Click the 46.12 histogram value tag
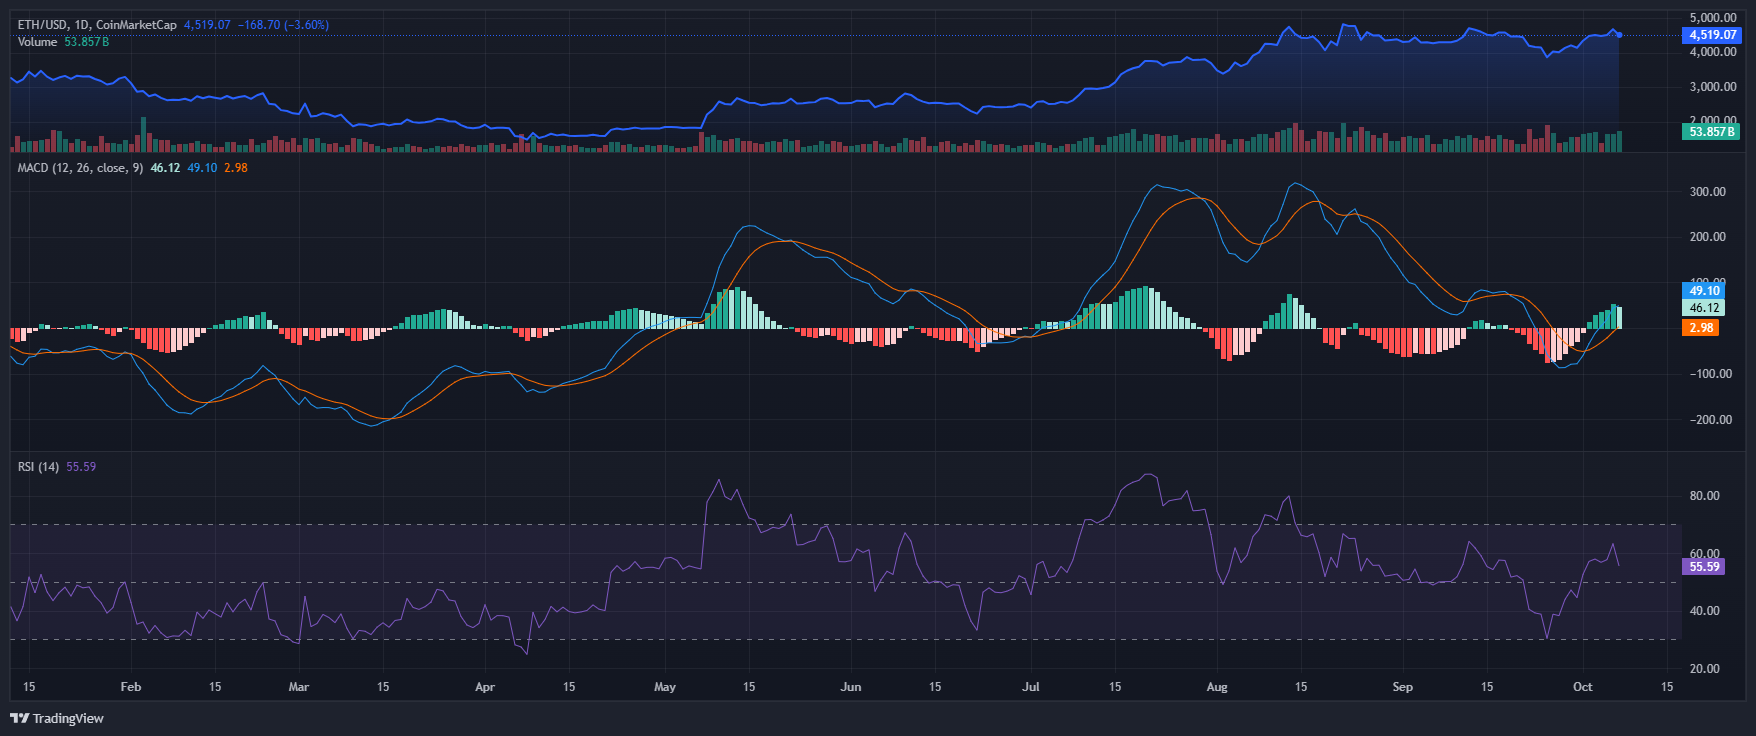The height and width of the screenshot is (736, 1756). click(1704, 308)
